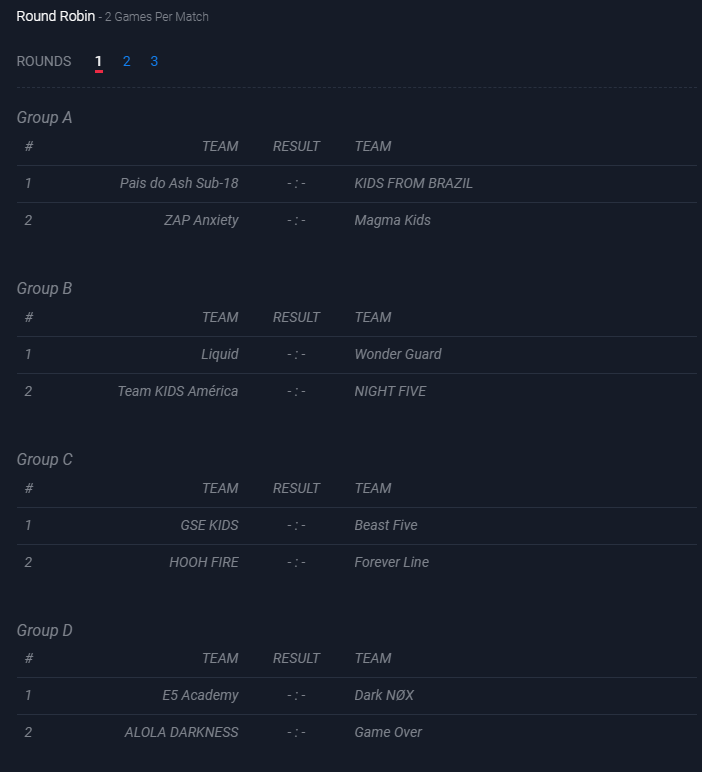The image size is (702, 772).
Task: Click the Group C heading
Action: click(x=45, y=459)
